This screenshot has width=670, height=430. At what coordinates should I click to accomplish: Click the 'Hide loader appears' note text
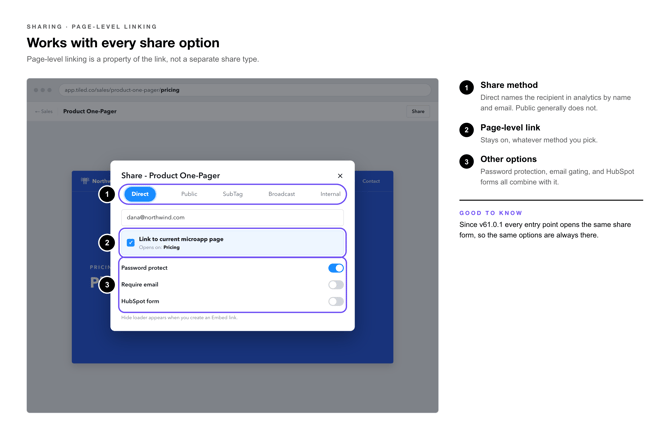179,318
